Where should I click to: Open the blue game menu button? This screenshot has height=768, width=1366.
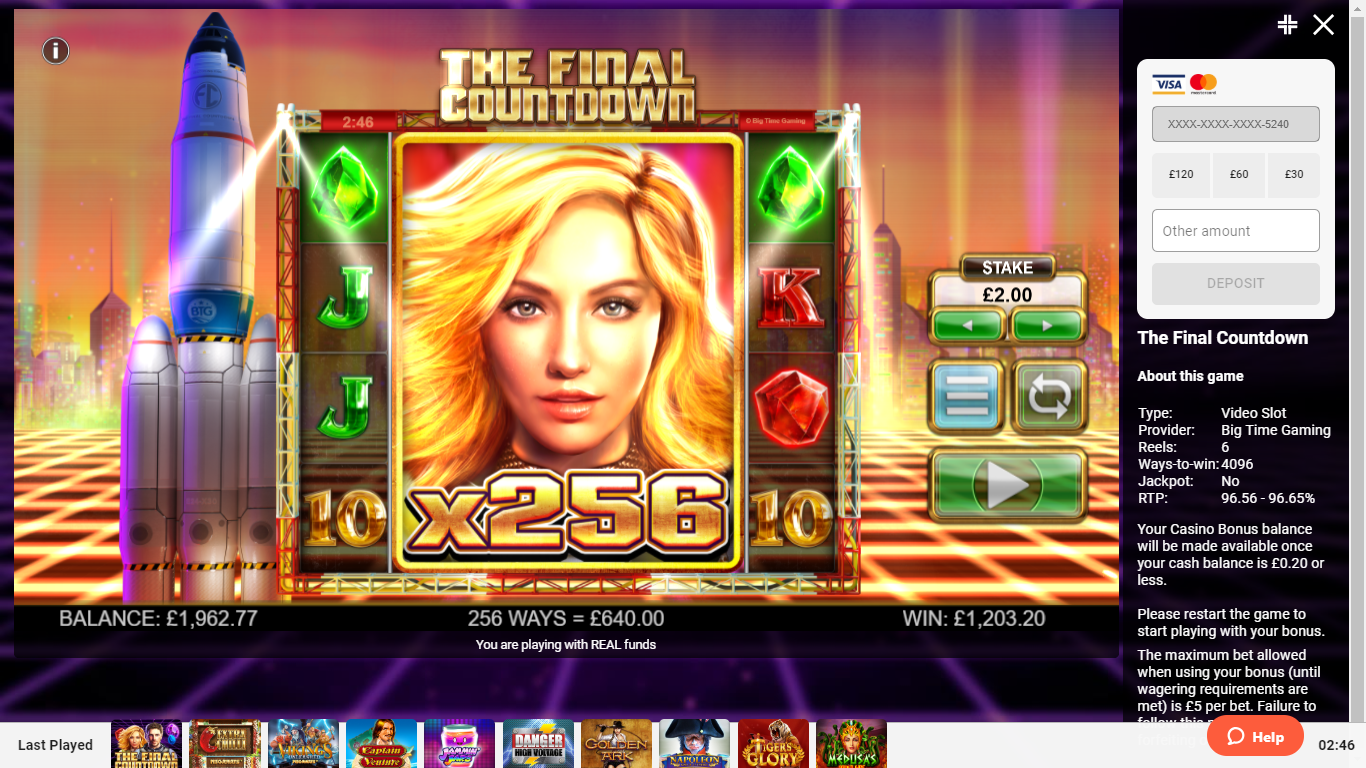(966, 396)
